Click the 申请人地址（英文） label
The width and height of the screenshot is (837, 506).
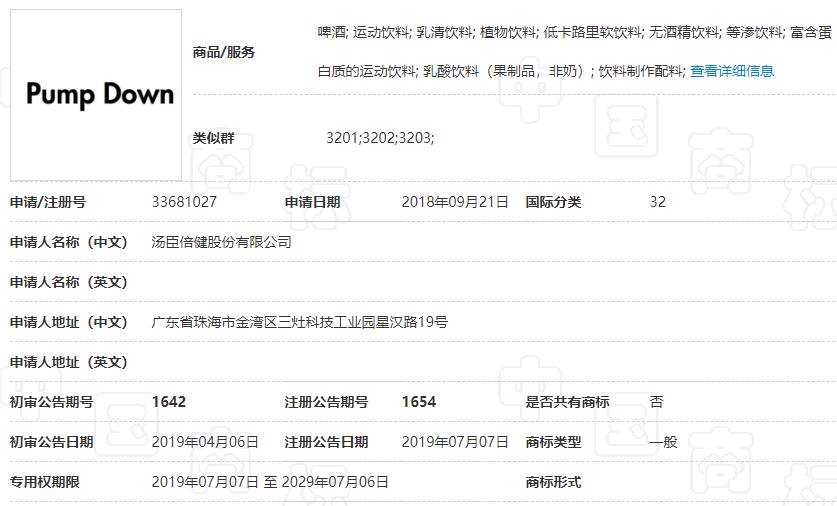69,362
